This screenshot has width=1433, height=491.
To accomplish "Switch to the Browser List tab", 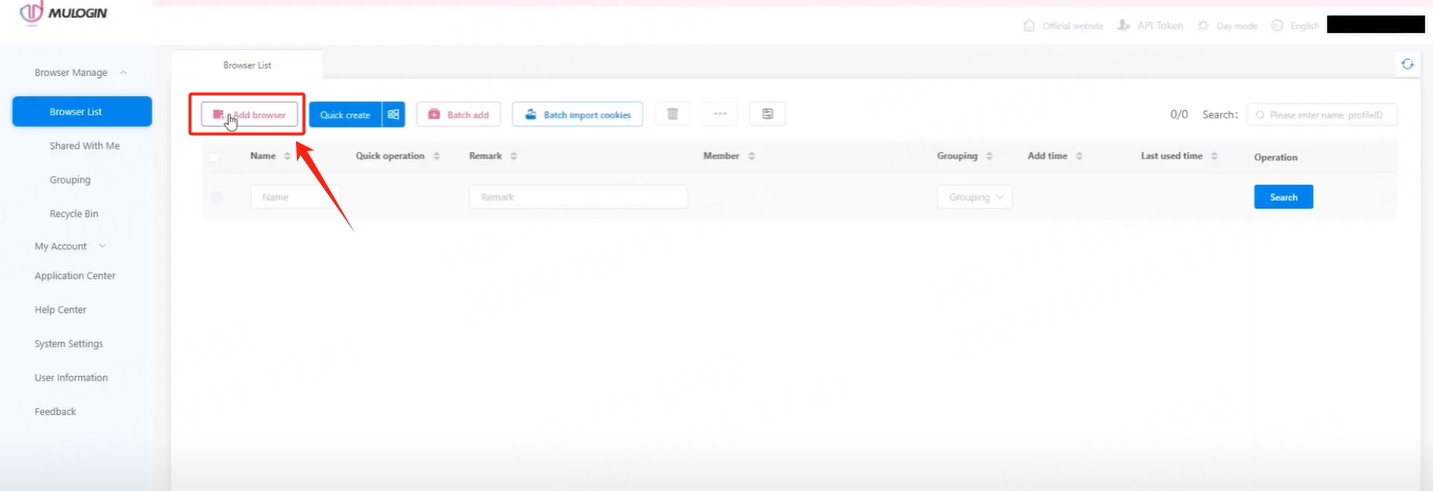I will tap(247, 65).
